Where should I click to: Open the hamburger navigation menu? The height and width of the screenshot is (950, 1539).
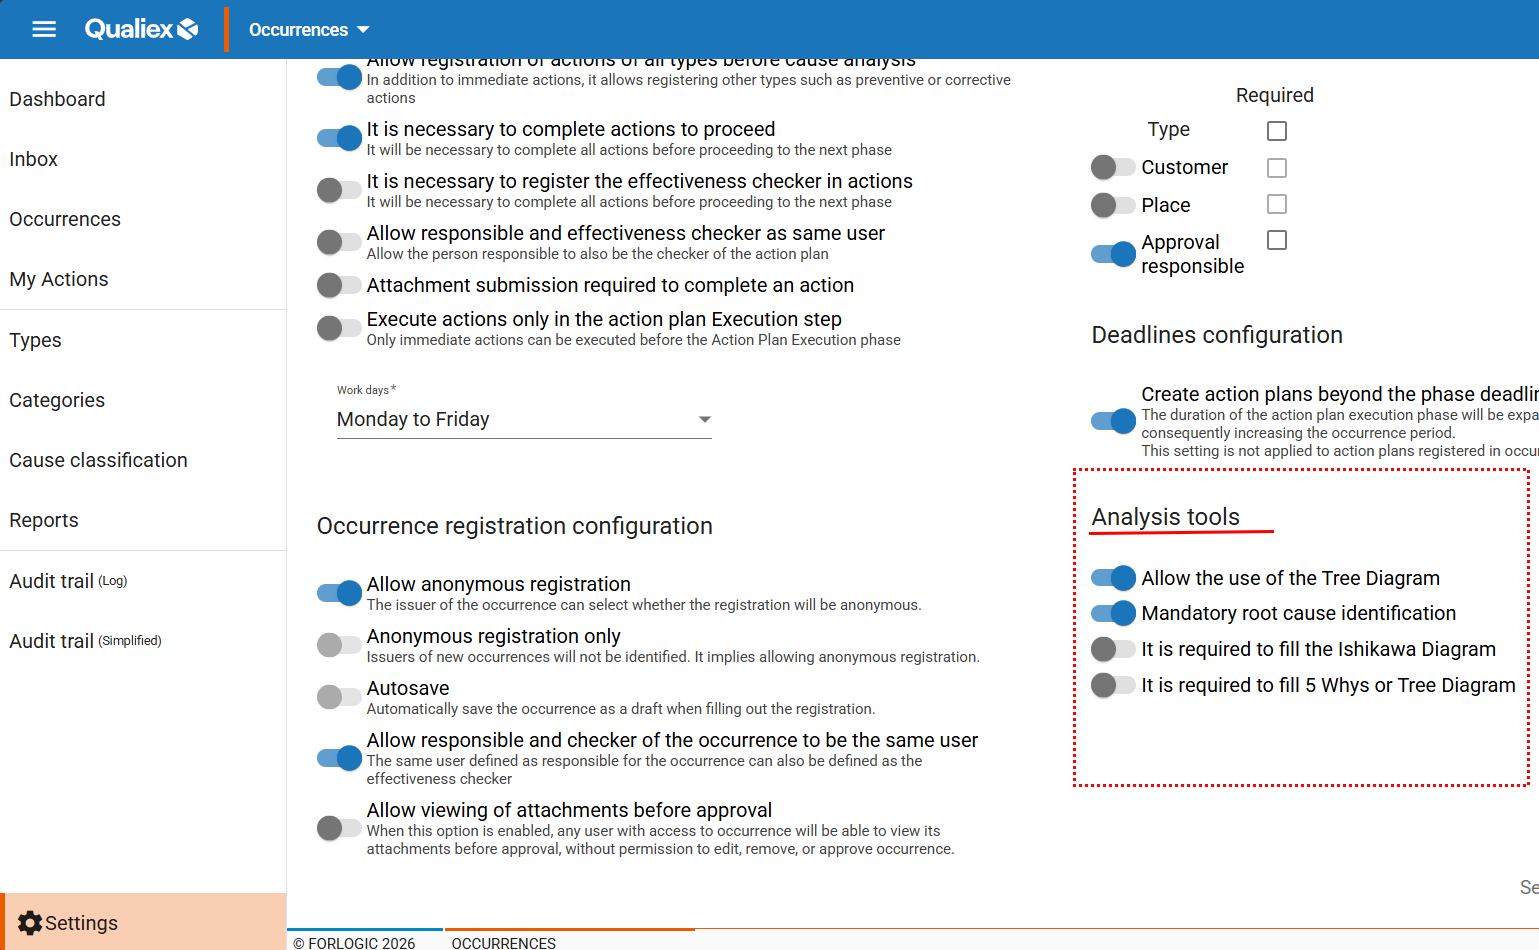tap(44, 29)
